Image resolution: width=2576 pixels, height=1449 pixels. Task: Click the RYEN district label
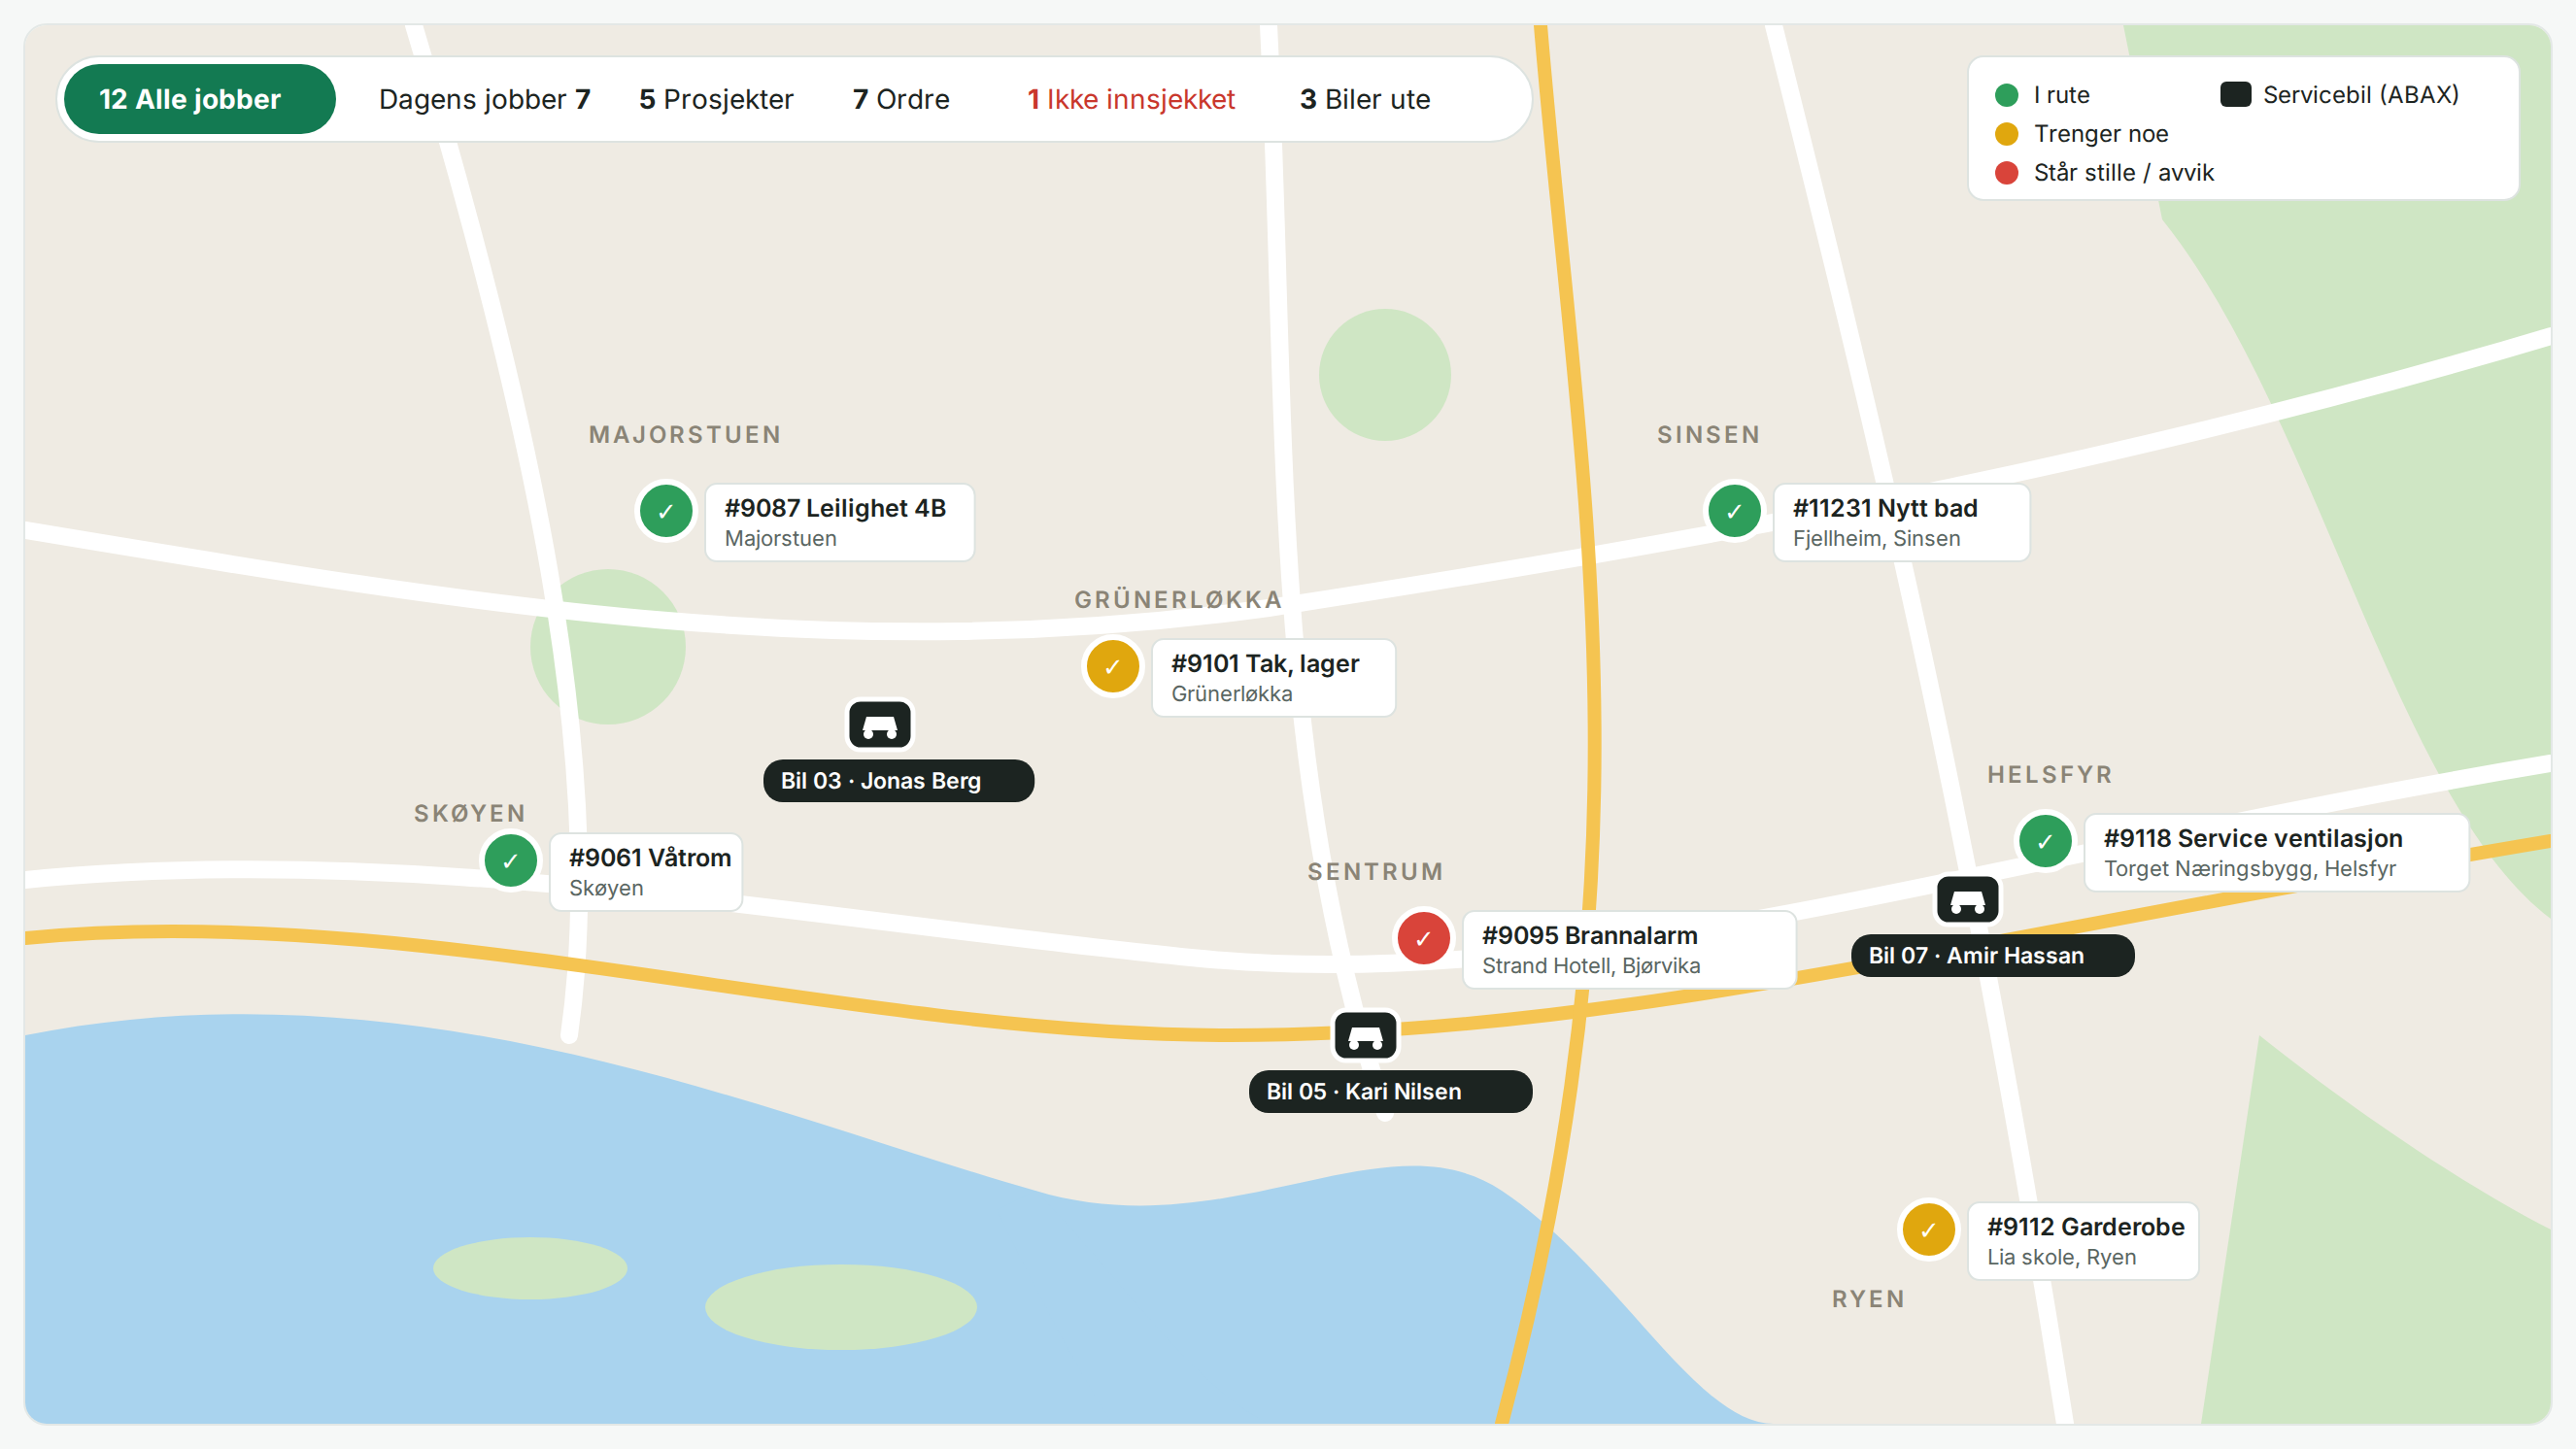pos(1869,1298)
